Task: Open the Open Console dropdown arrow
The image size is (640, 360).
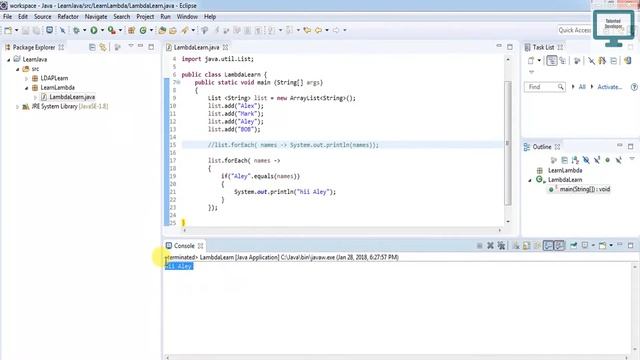Action: 611,245
